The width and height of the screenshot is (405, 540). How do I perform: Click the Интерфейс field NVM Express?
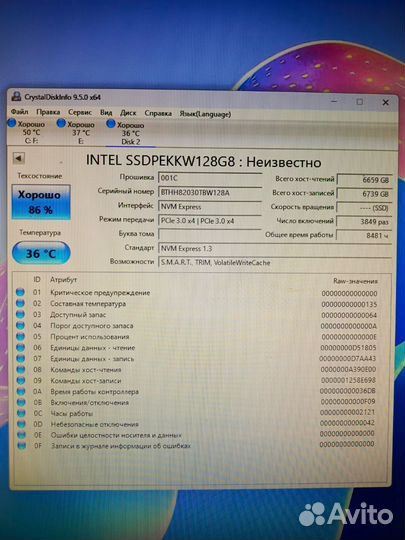[210, 207]
